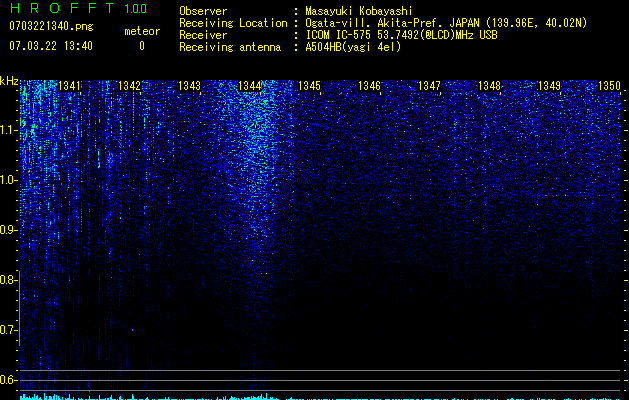Click the 1342 time marker

[130, 86]
